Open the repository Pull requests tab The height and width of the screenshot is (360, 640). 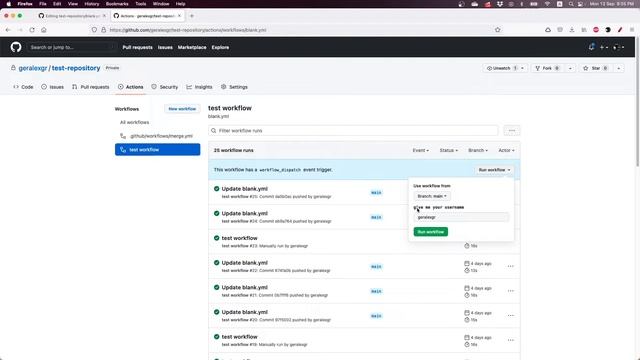(x=91, y=87)
